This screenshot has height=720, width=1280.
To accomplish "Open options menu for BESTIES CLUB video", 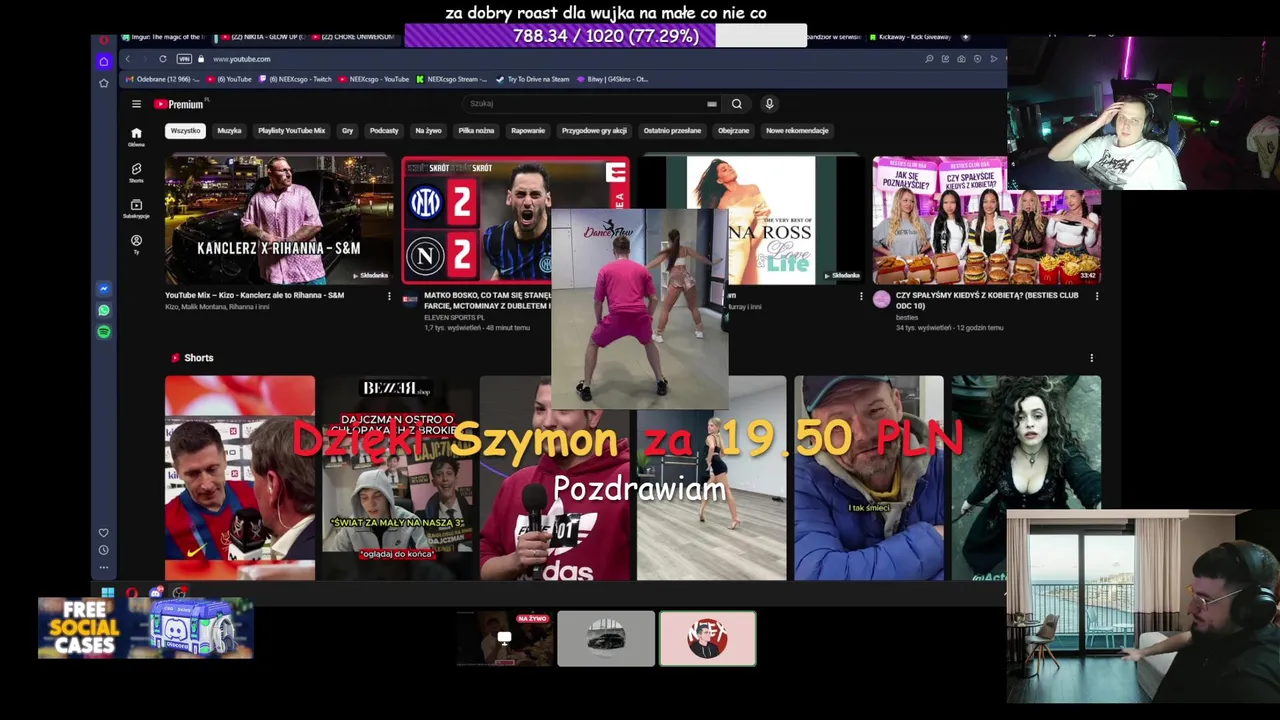I will click(x=1096, y=296).
